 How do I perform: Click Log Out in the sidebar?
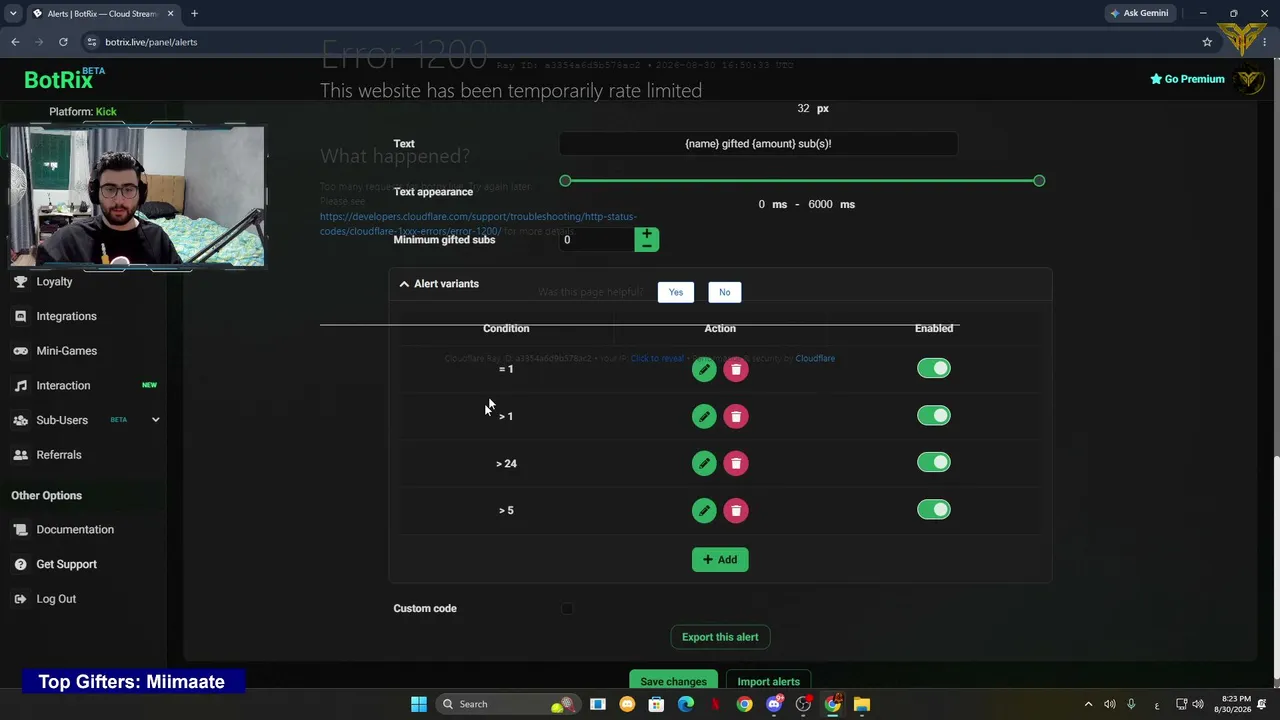tap(56, 599)
